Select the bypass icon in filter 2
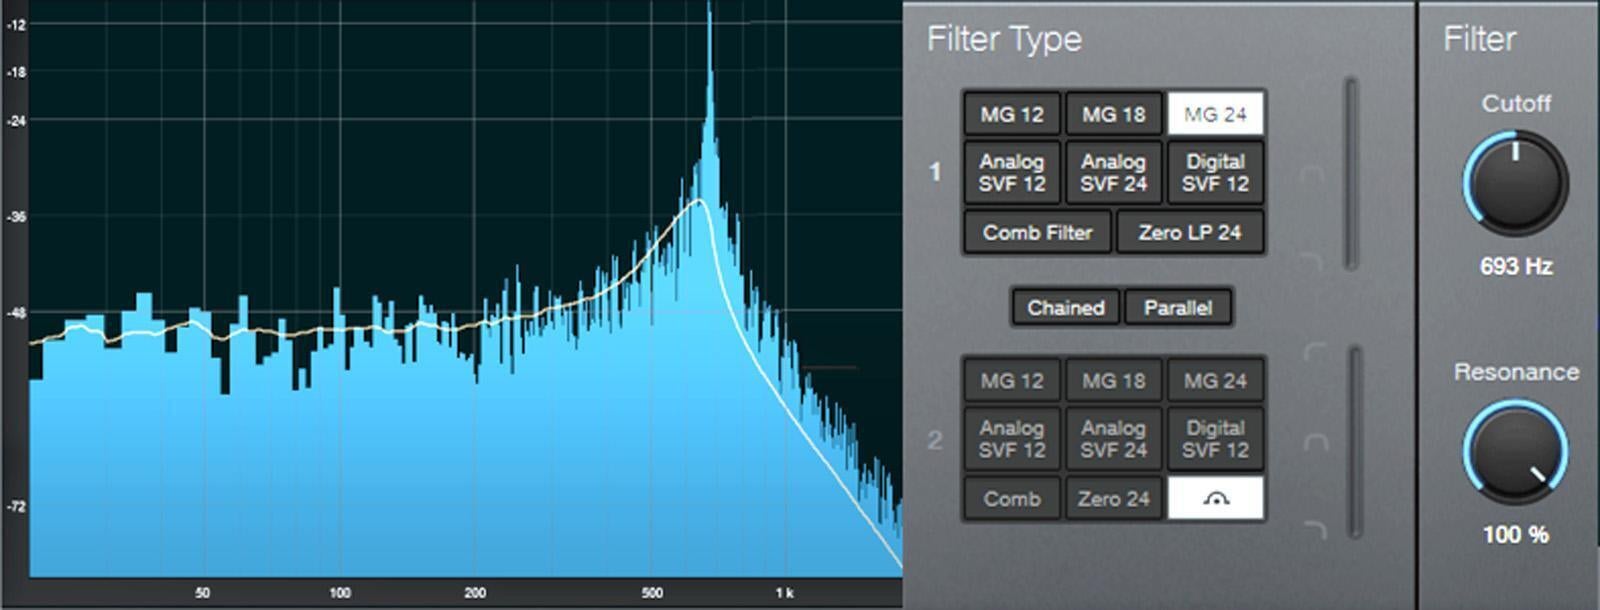This screenshot has height=610, width=1600. click(x=1215, y=498)
